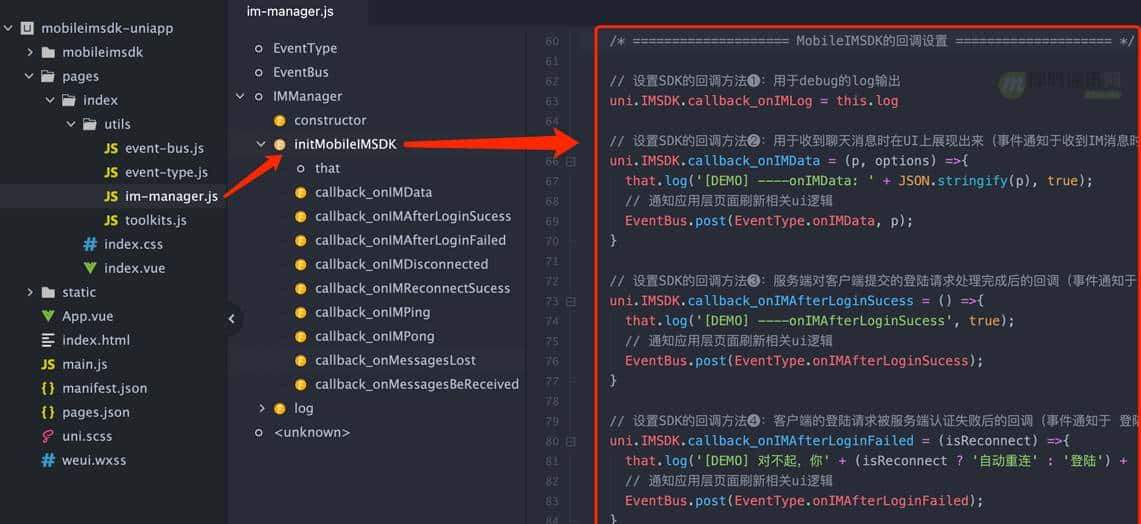Image resolution: width=1141 pixels, height=524 pixels.
Task: Click the log method icon in outline
Action: click(279, 408)
